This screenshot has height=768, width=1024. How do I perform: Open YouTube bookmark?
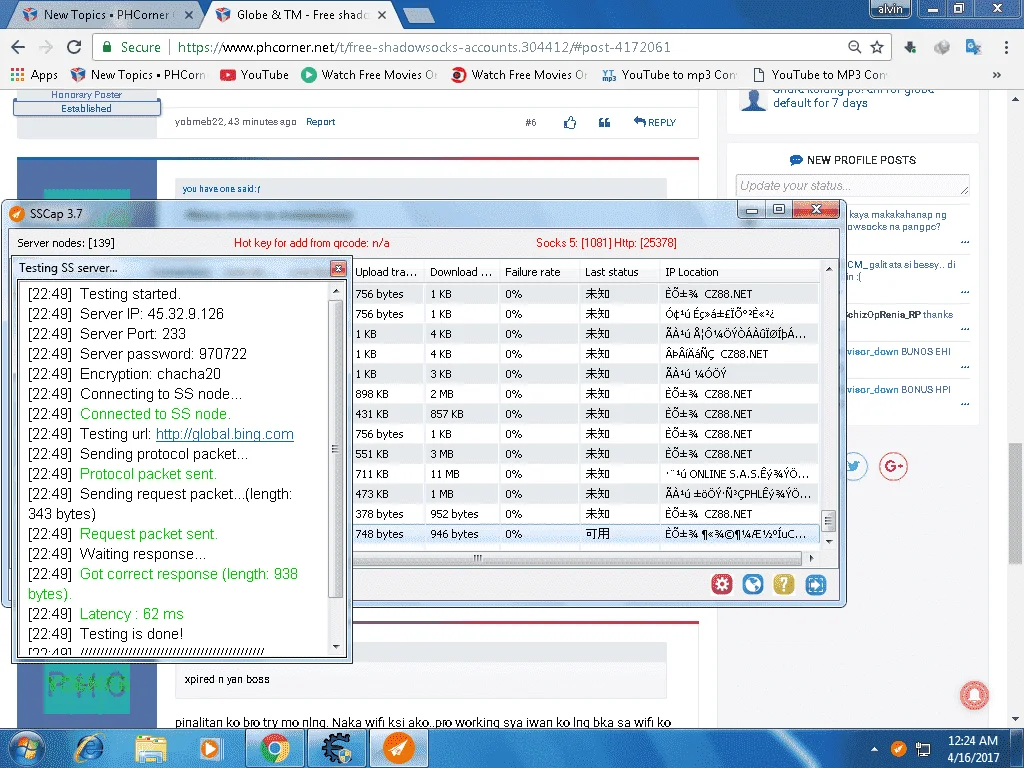(255, 74)
